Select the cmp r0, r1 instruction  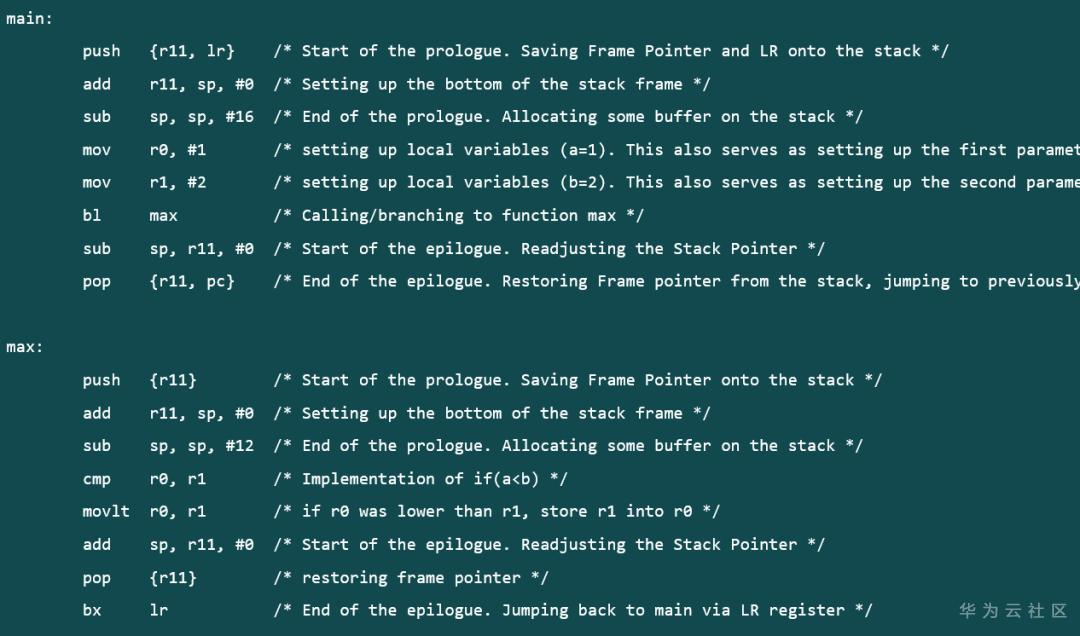[x=144, y=479]
